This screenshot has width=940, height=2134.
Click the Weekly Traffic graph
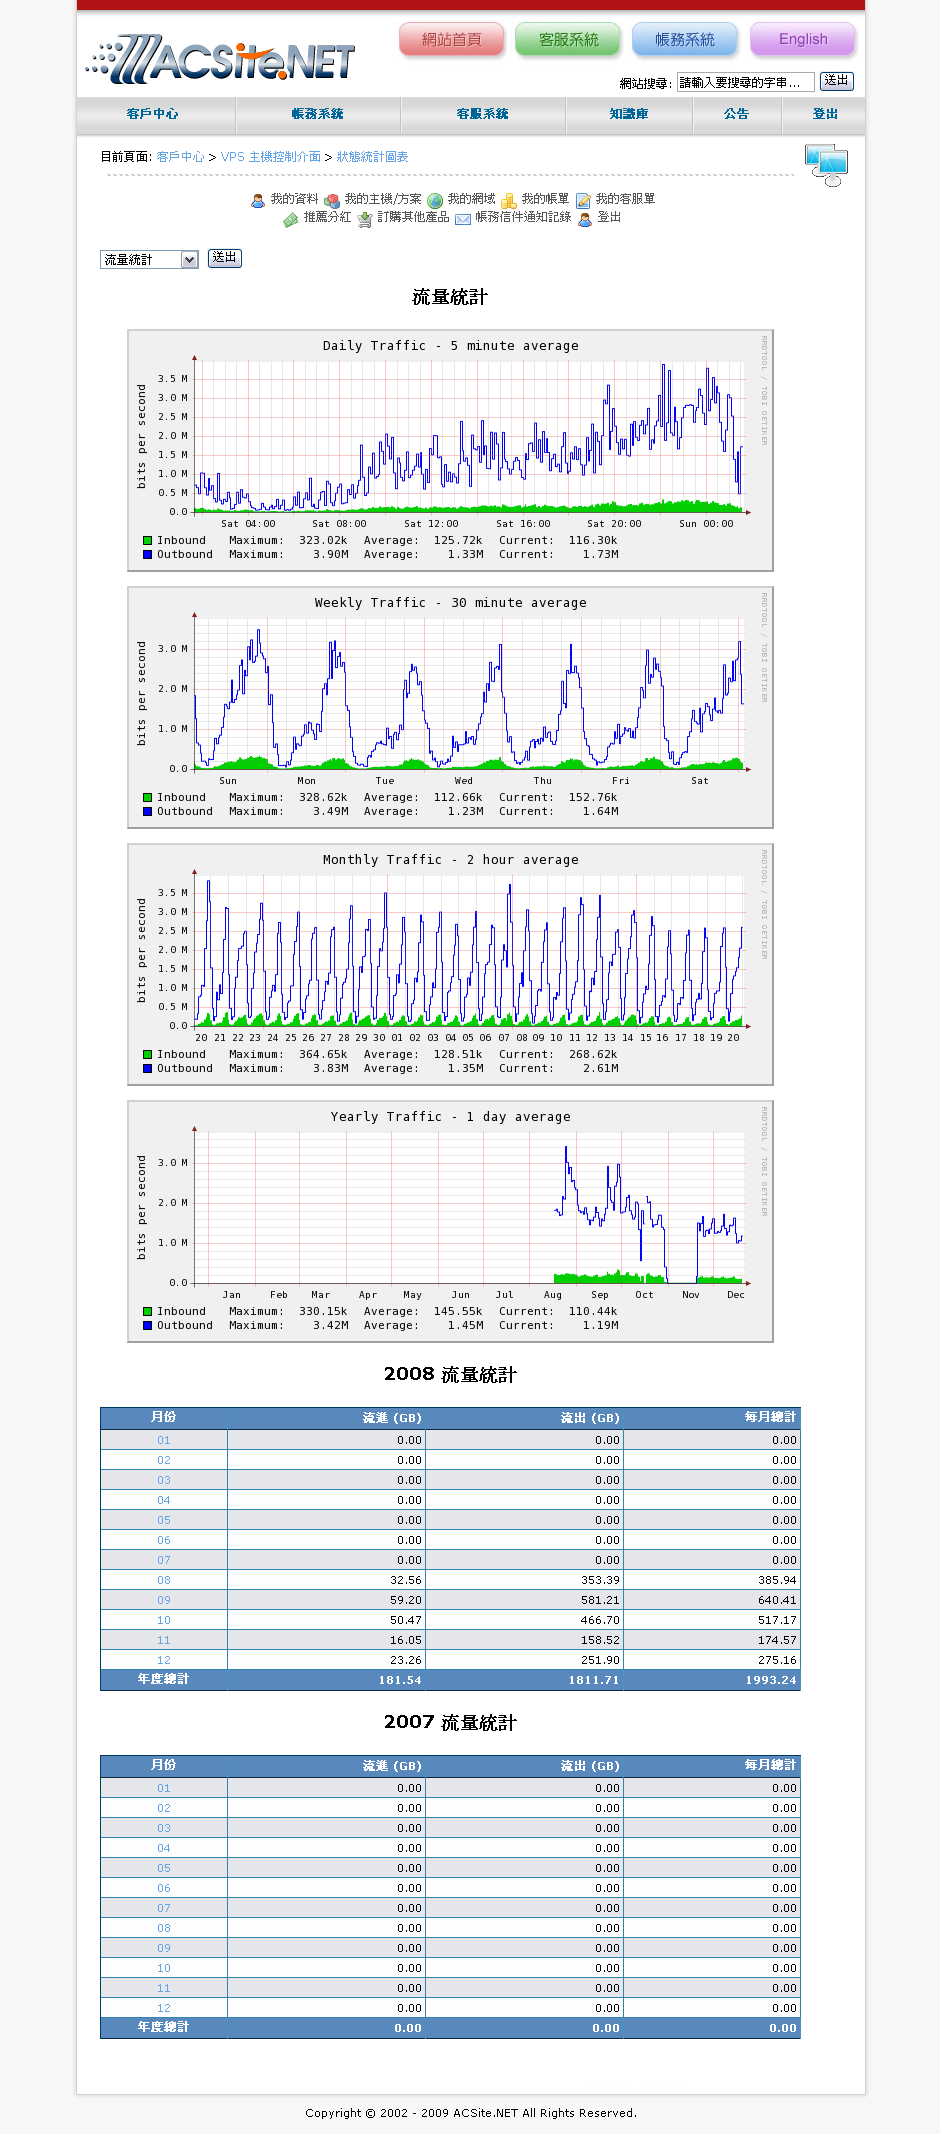point(450,707)
